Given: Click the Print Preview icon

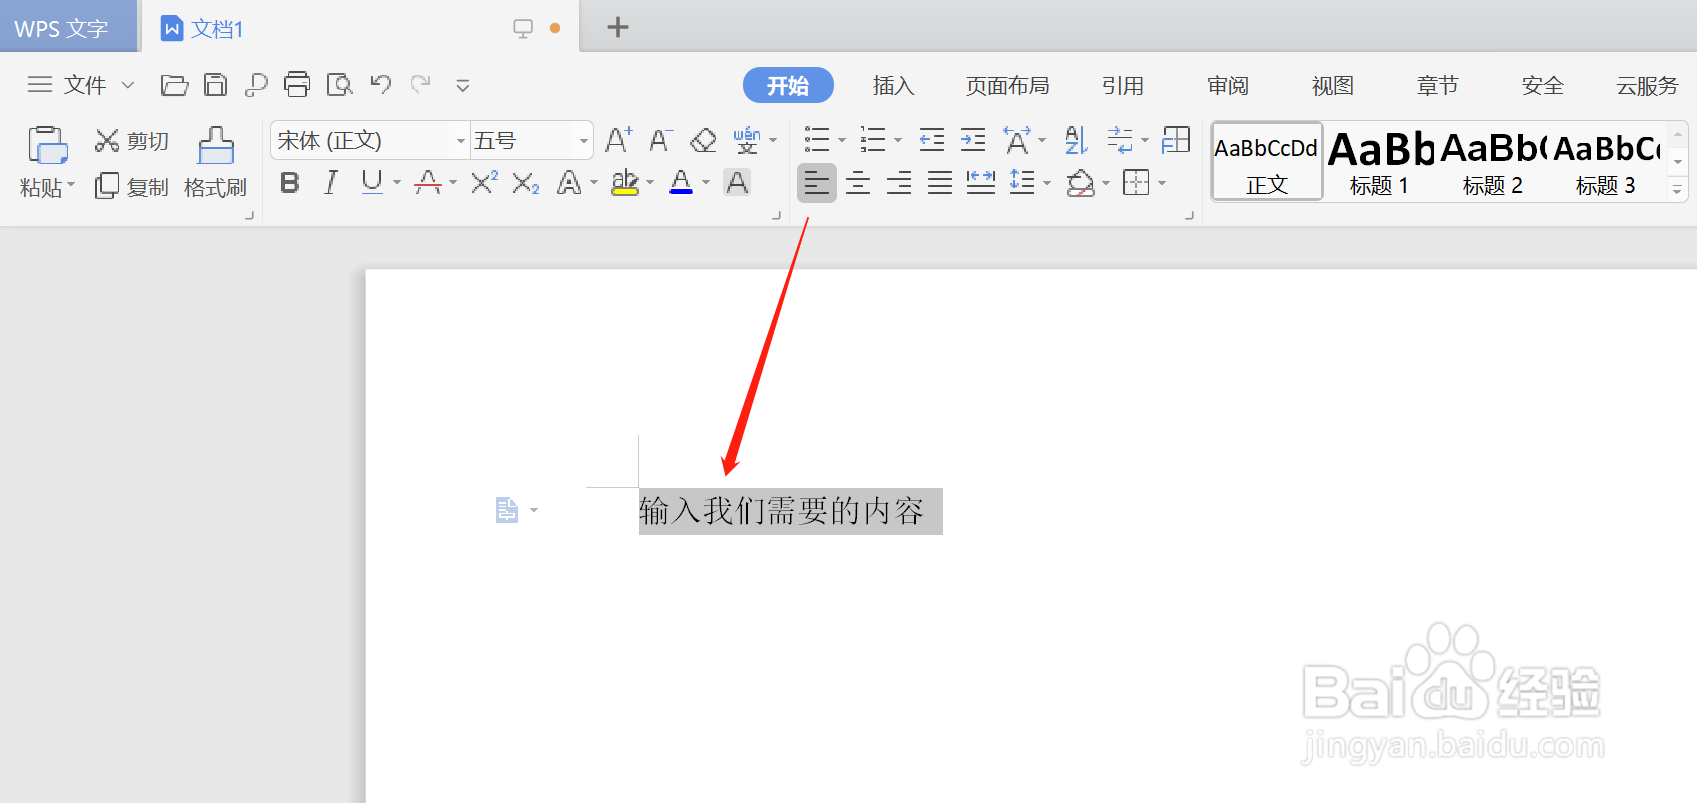Looking at the screenshot, I should (x=339, y=85).
